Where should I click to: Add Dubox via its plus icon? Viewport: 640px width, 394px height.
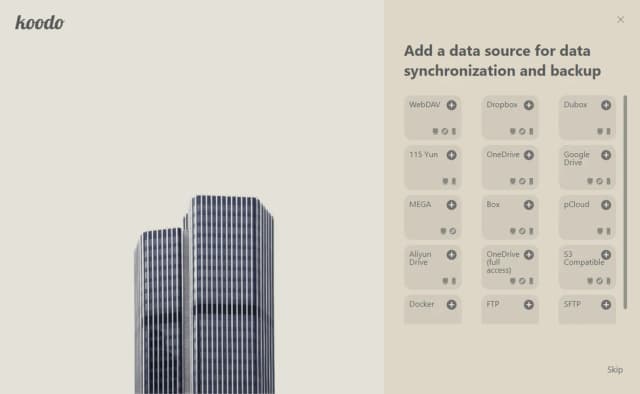click(606, 105)
